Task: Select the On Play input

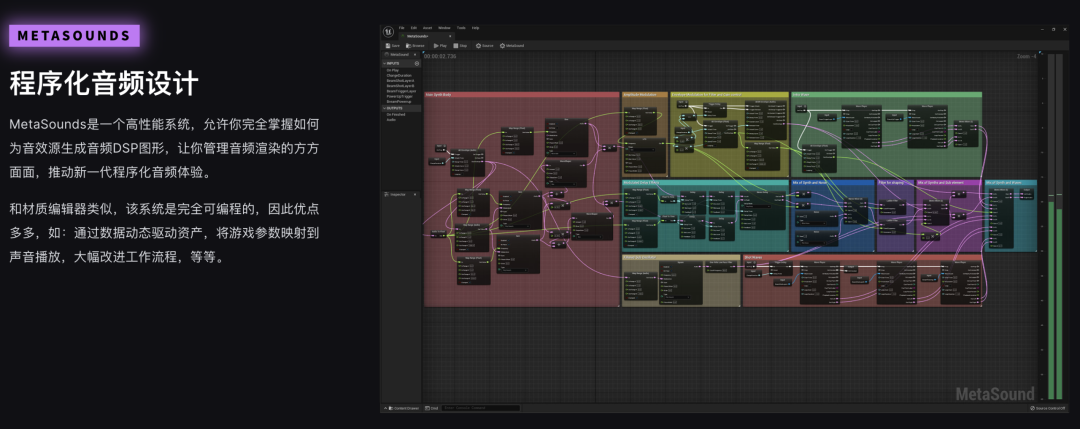Action: tap(393, 70)
